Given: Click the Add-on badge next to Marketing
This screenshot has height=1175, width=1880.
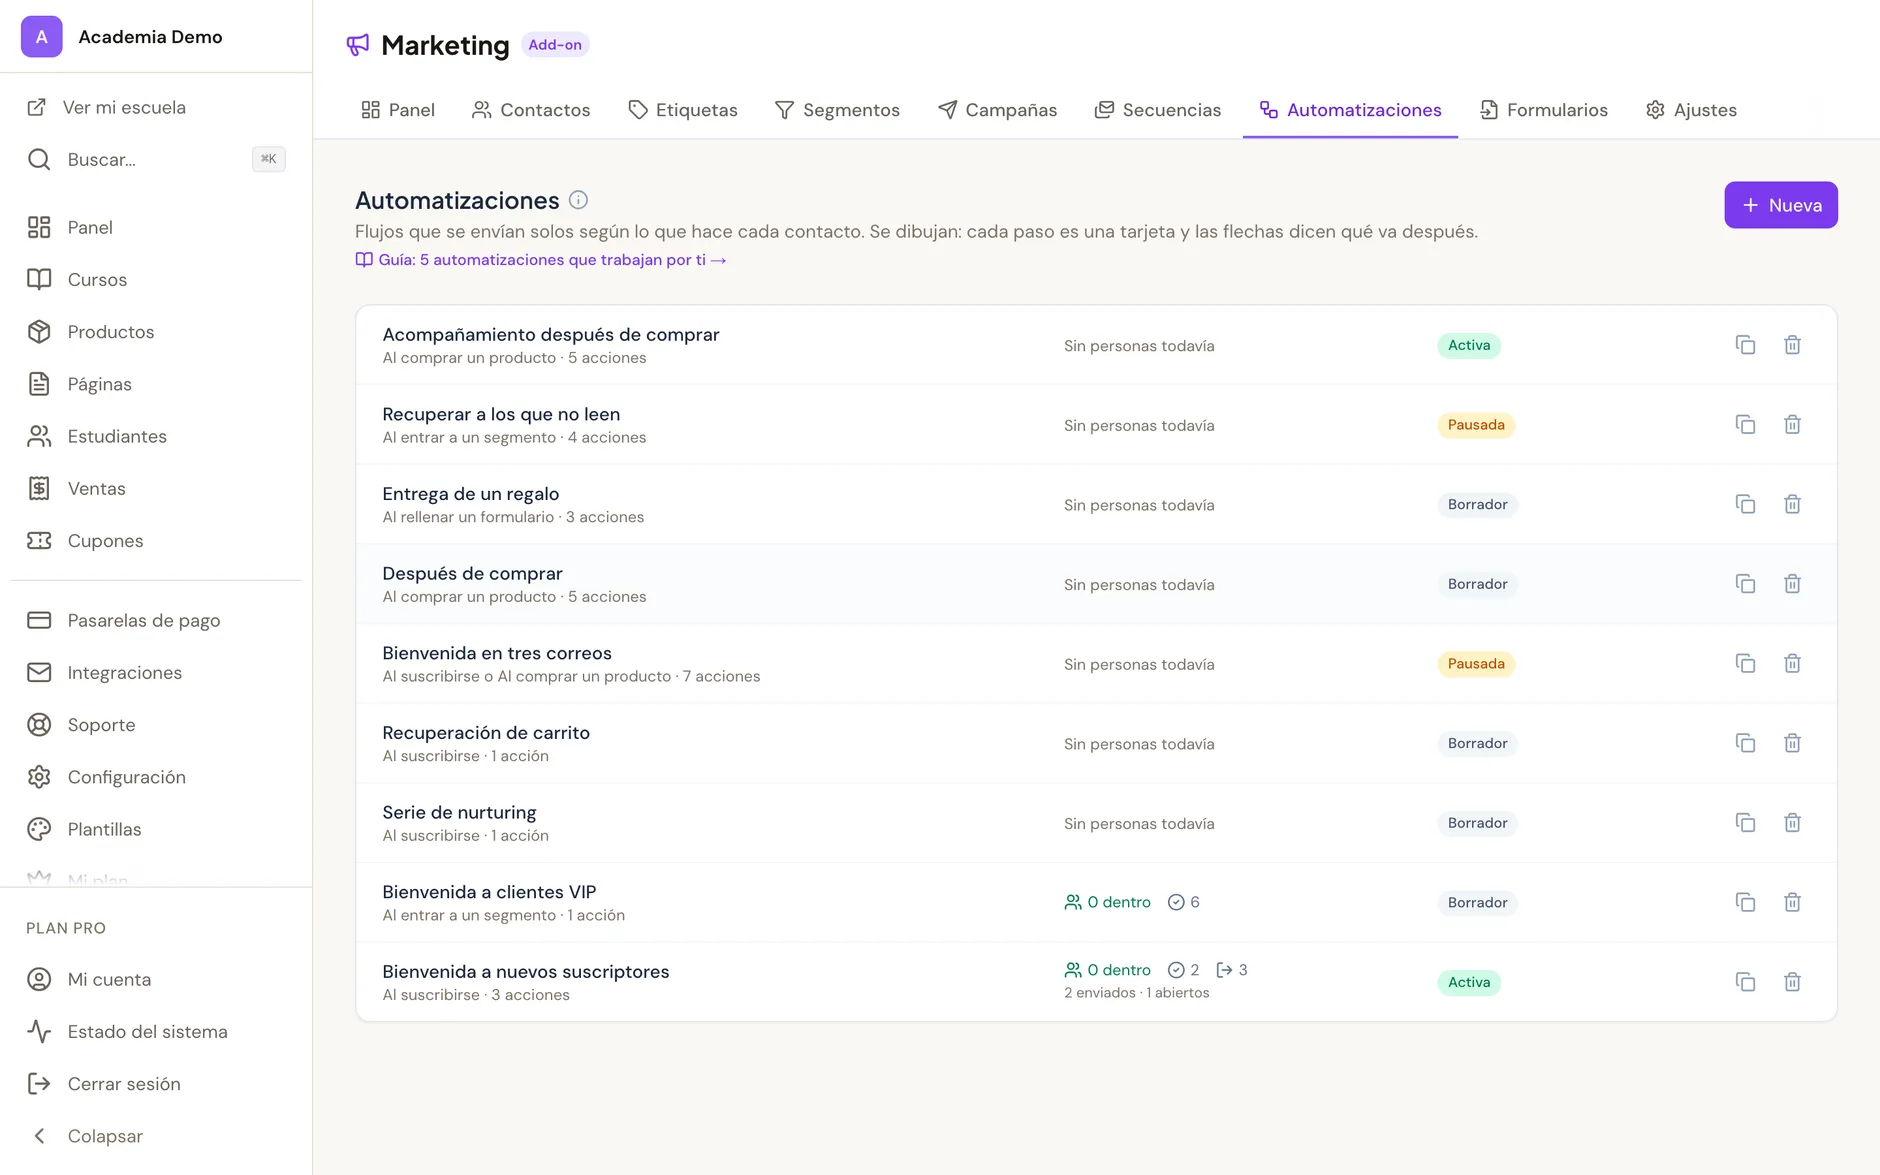Looking at the screenshot, I should 555,45.
